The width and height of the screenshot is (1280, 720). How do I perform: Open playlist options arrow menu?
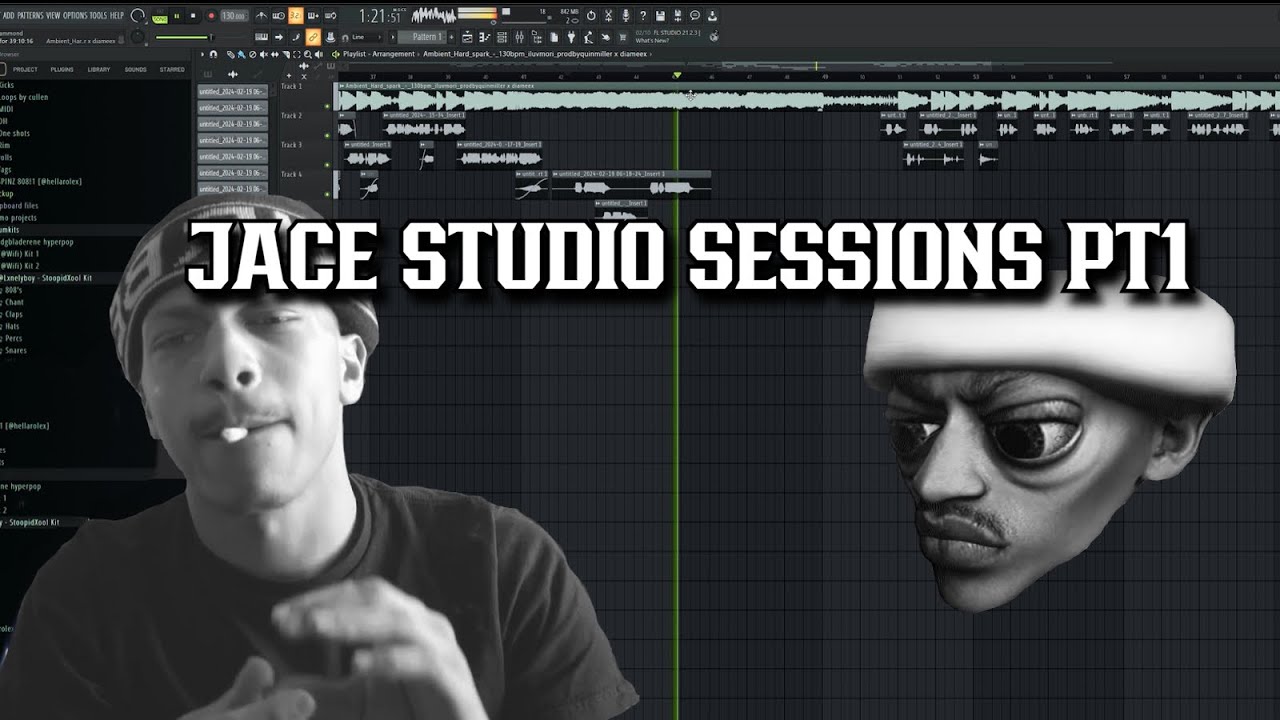click(202, 54)
